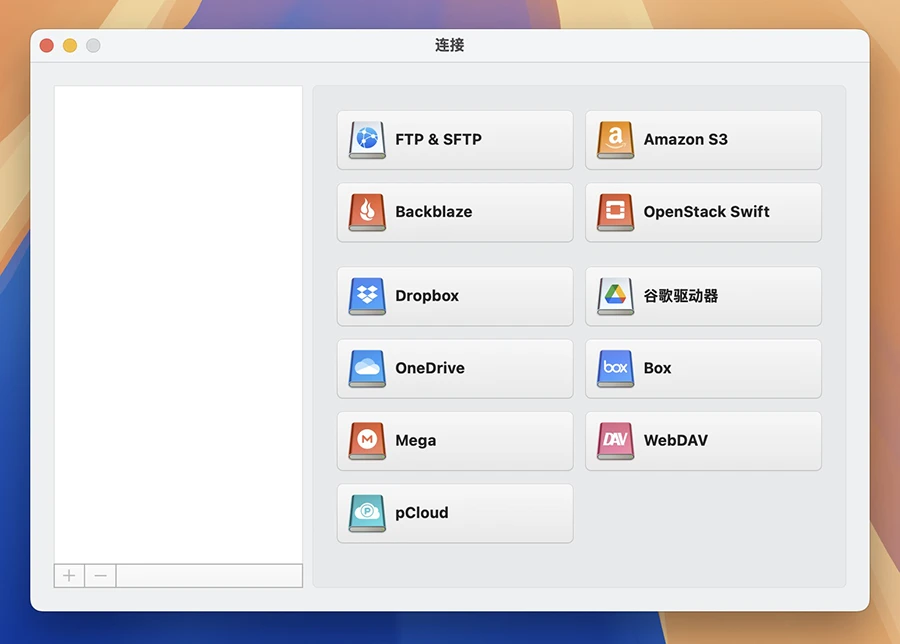Click the pCloud drive icon
The image size is (900, 644).
[367, 513]
